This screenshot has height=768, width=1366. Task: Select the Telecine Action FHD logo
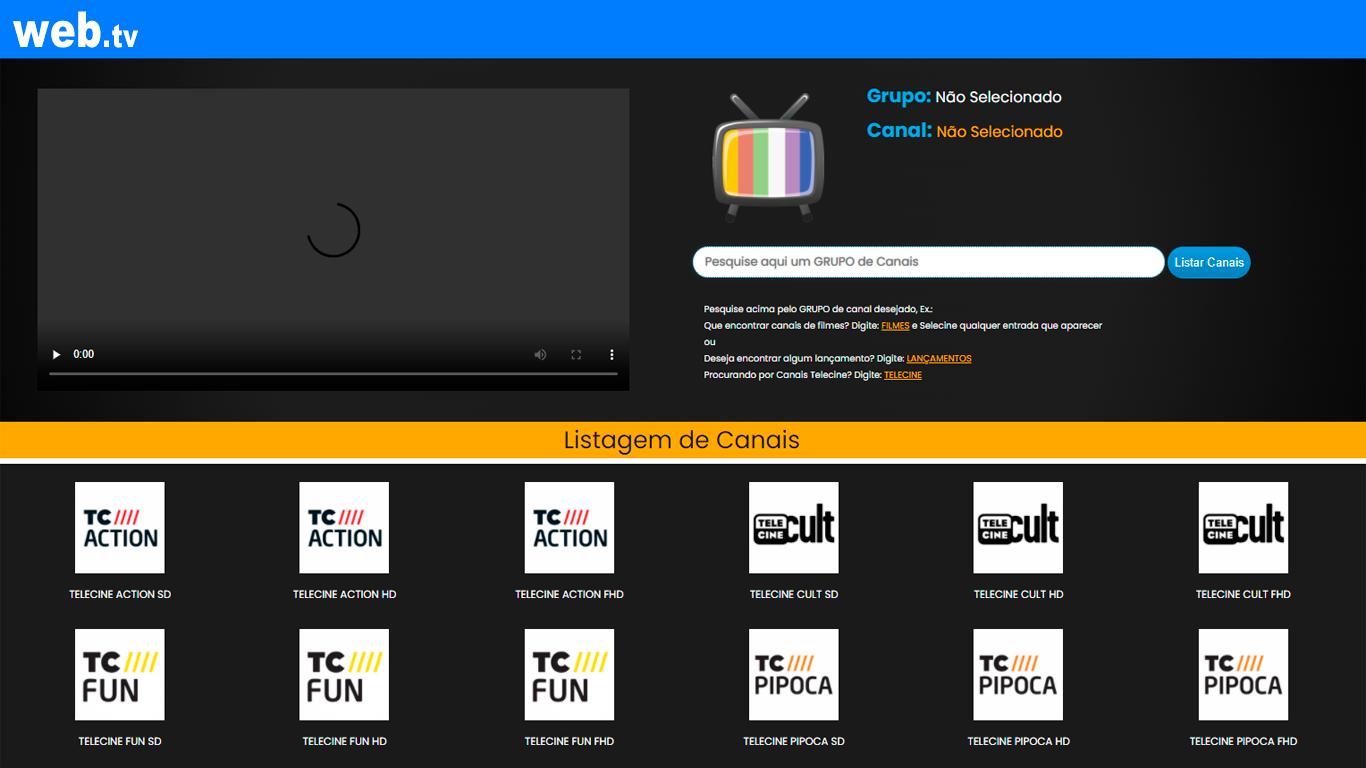569,528
